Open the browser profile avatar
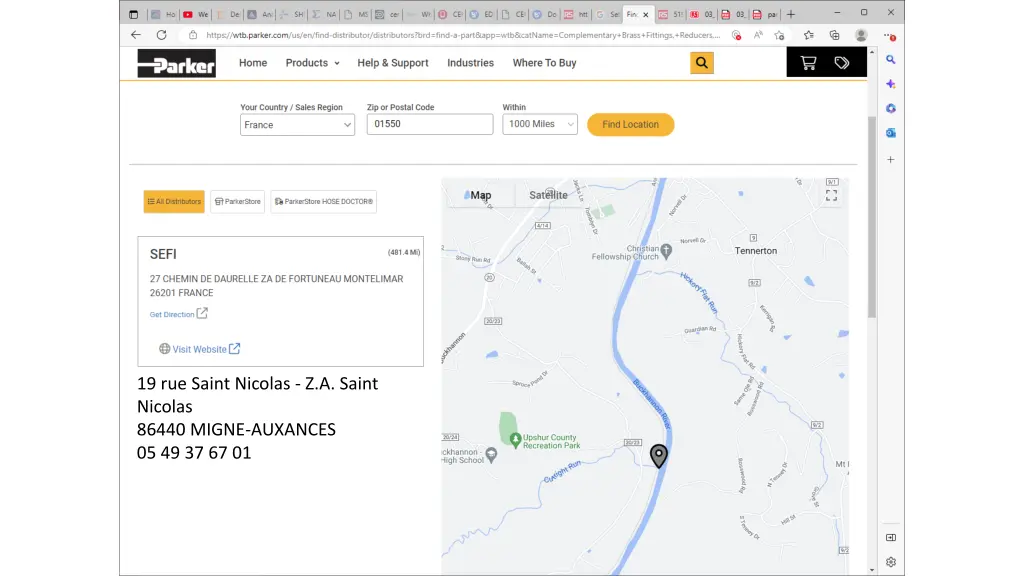 tap(861, 35)
